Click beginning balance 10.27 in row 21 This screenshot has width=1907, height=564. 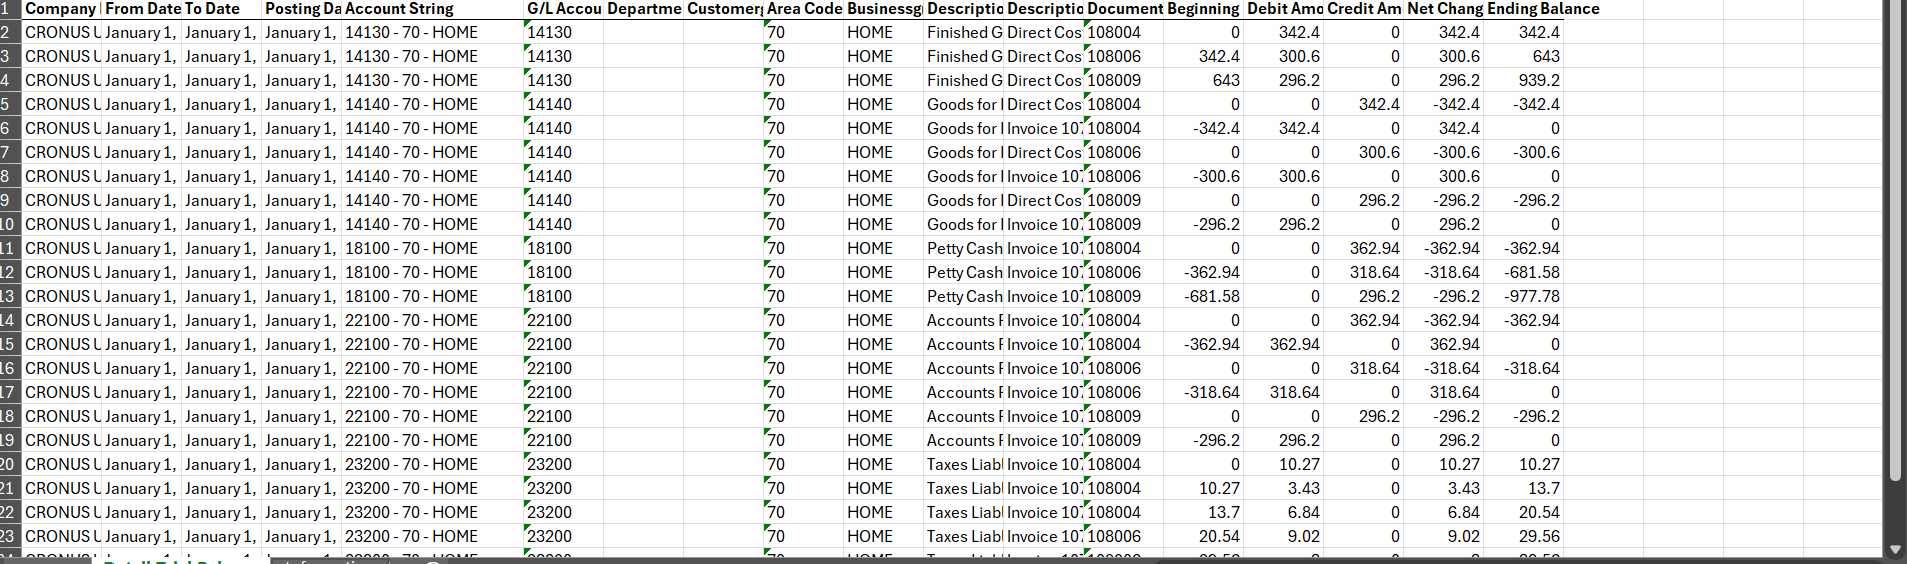[1204, 488]
